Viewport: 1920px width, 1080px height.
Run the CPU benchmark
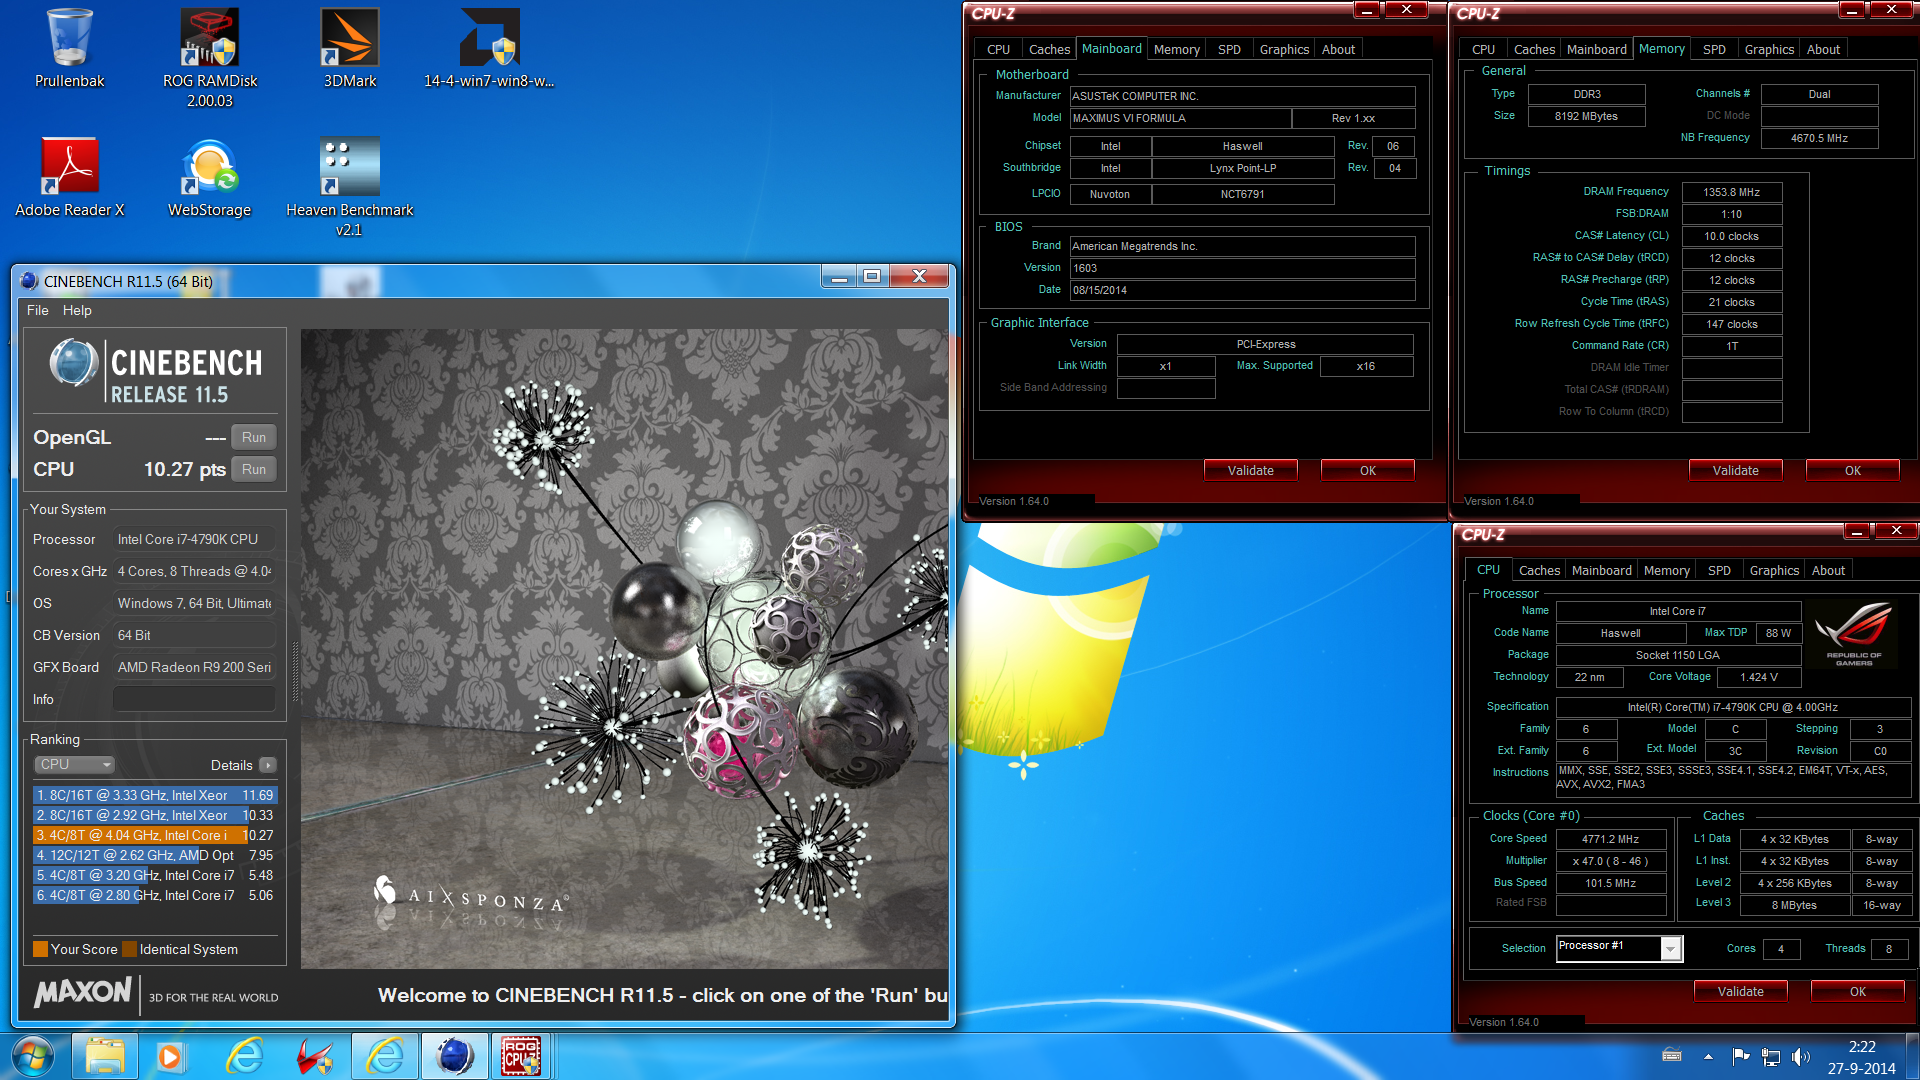(254, 469)
